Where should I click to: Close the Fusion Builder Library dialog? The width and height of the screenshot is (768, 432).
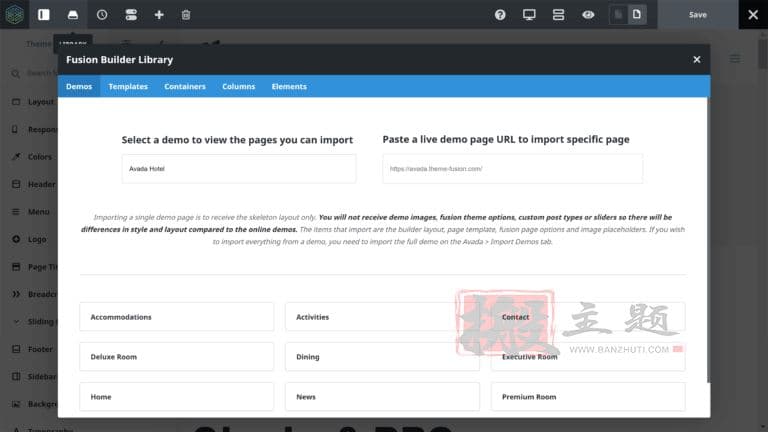tap(696, 59)
